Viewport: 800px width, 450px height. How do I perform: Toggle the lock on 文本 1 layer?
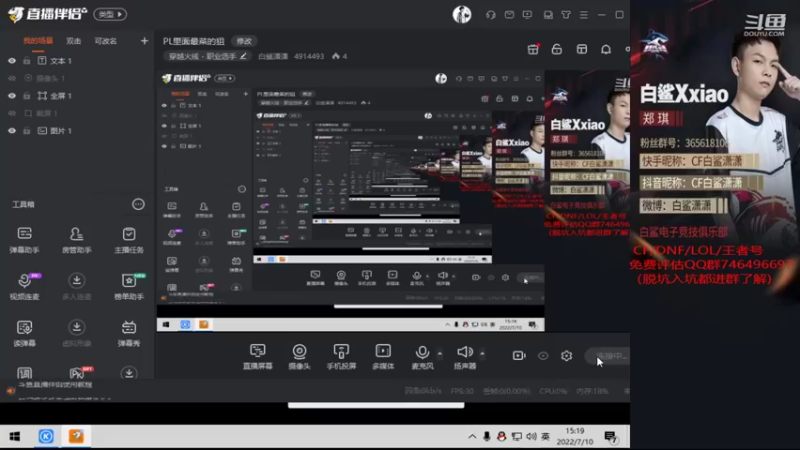pyautogui.click(x=27, y=61)
